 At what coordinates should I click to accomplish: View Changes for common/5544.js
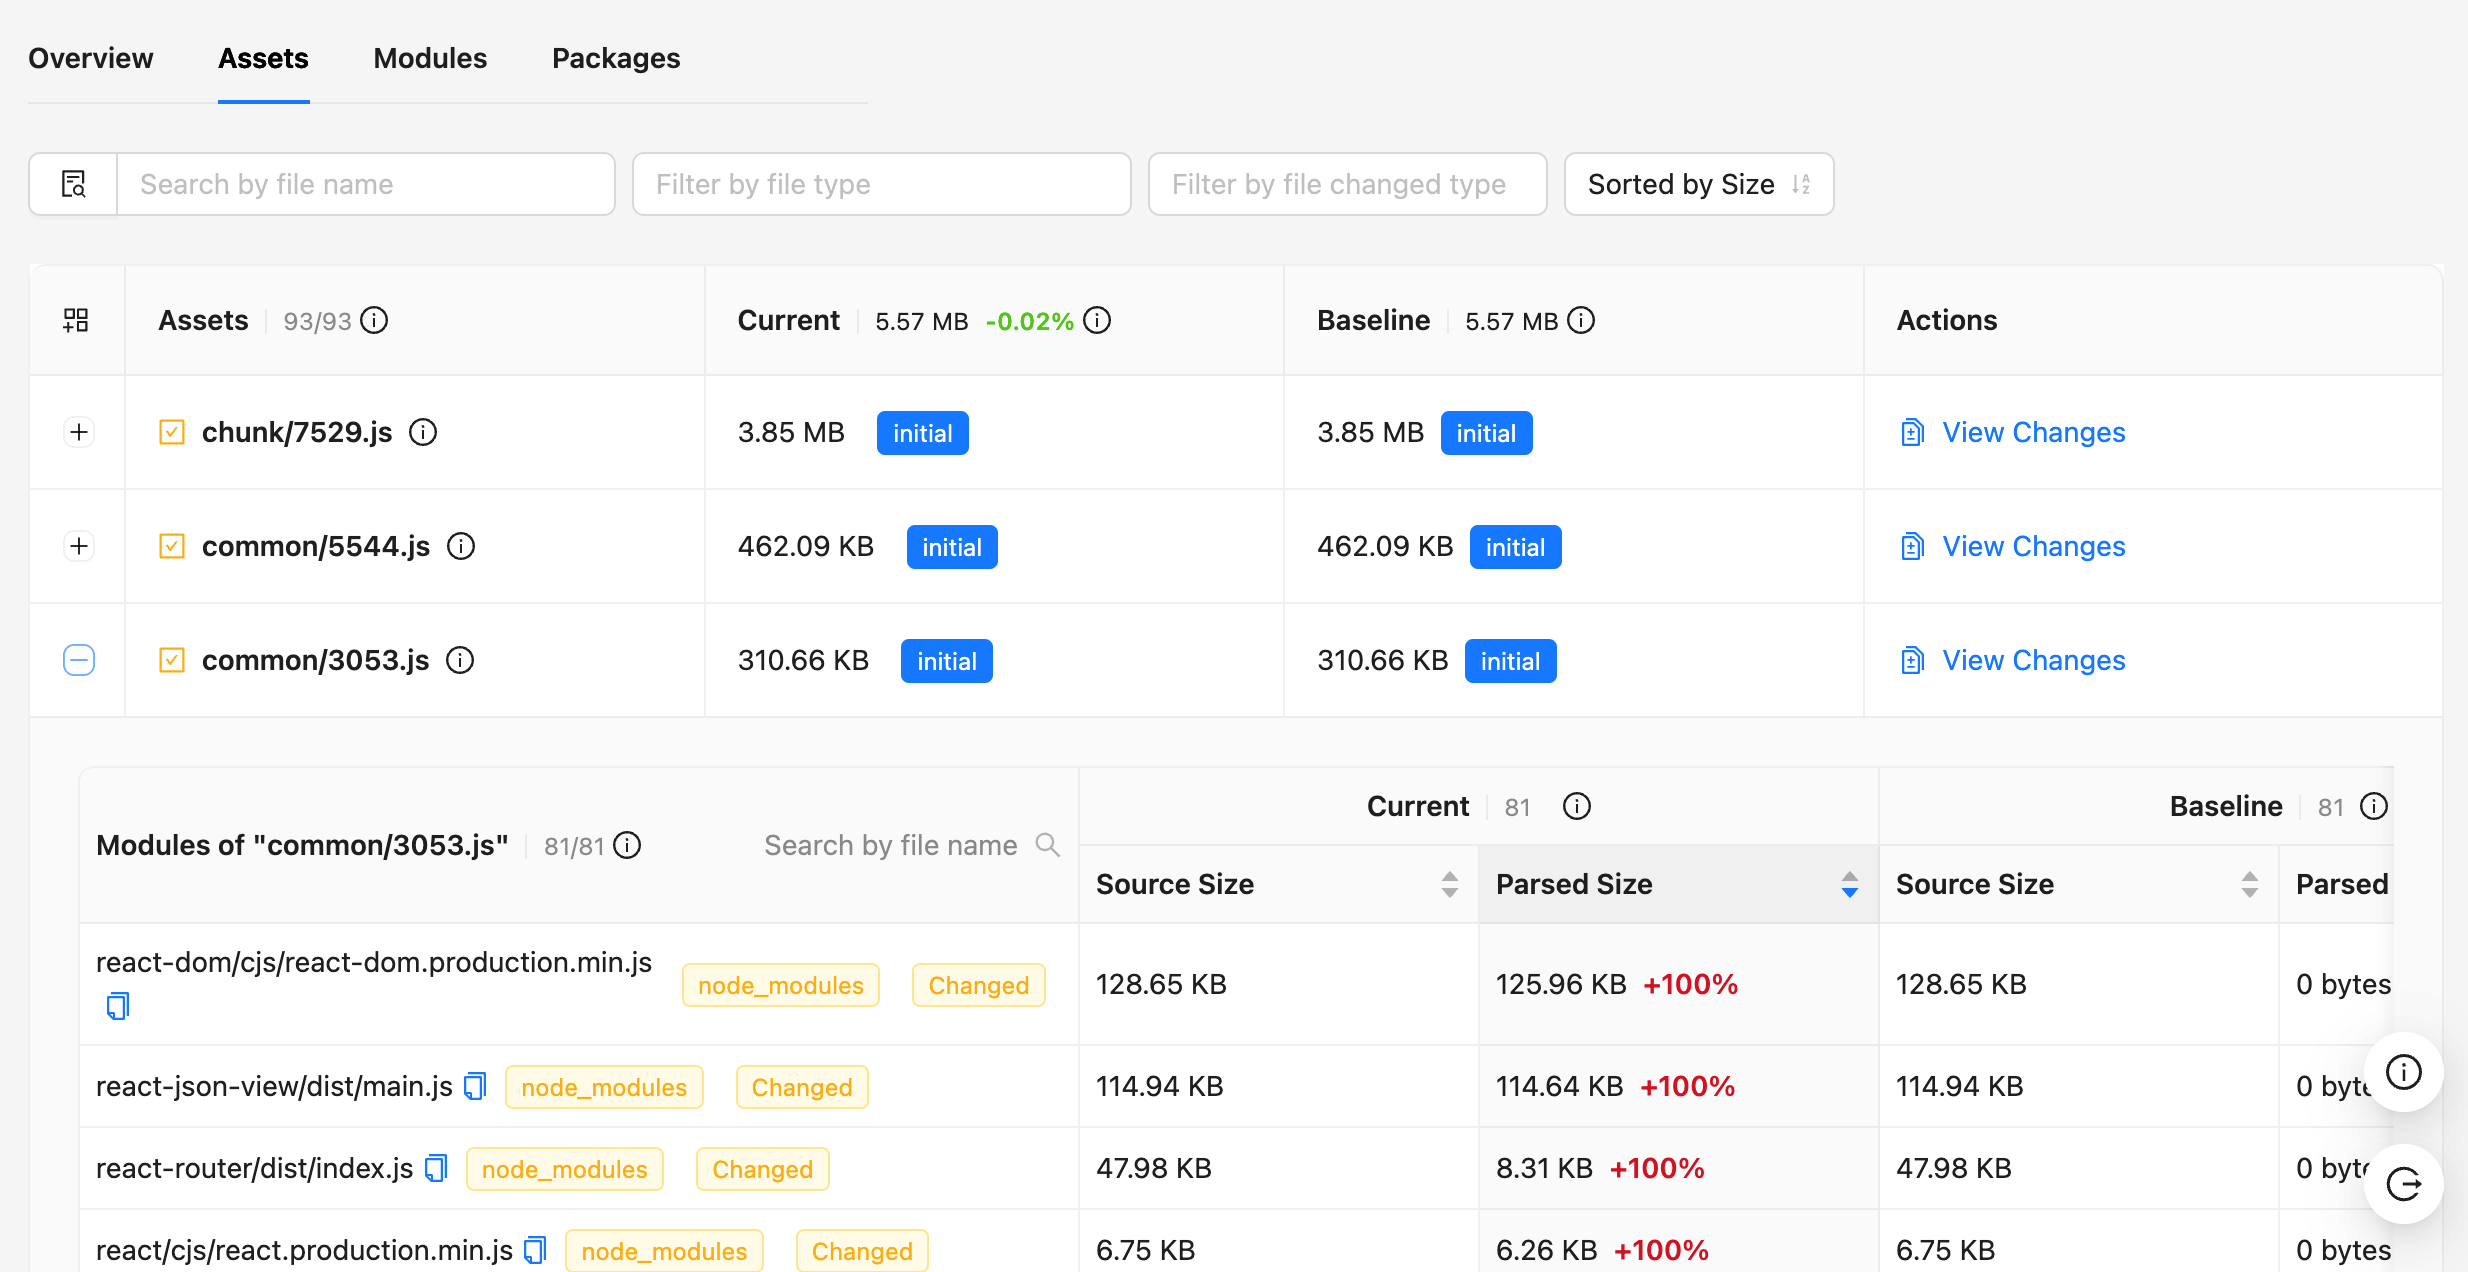[x=2032, y=546]
